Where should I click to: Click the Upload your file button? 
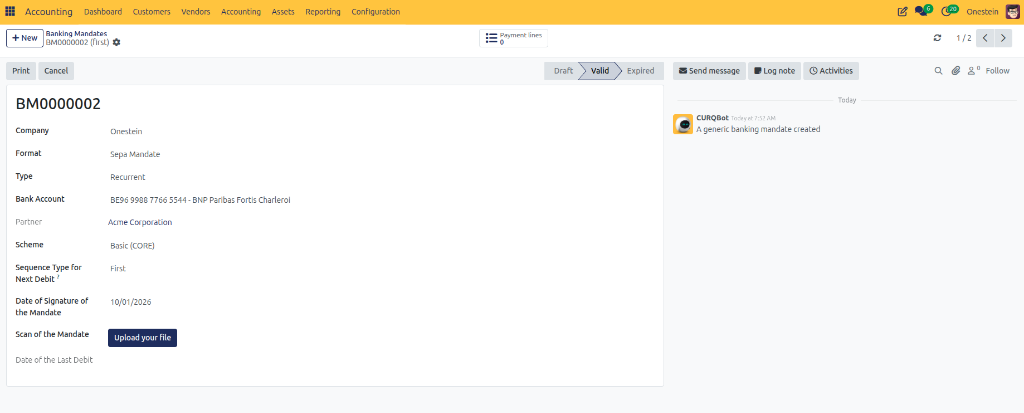click(x=142, y=338)
